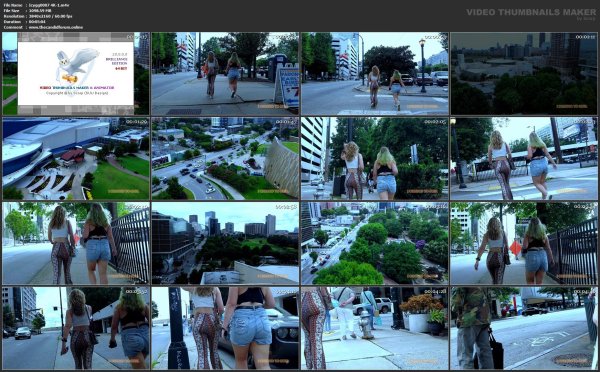Select the dark aerial city skyline thumbnail
Image resolution: width=600 pixels, height=372 pixels.
pyautogui.click(x=524, y=73)
